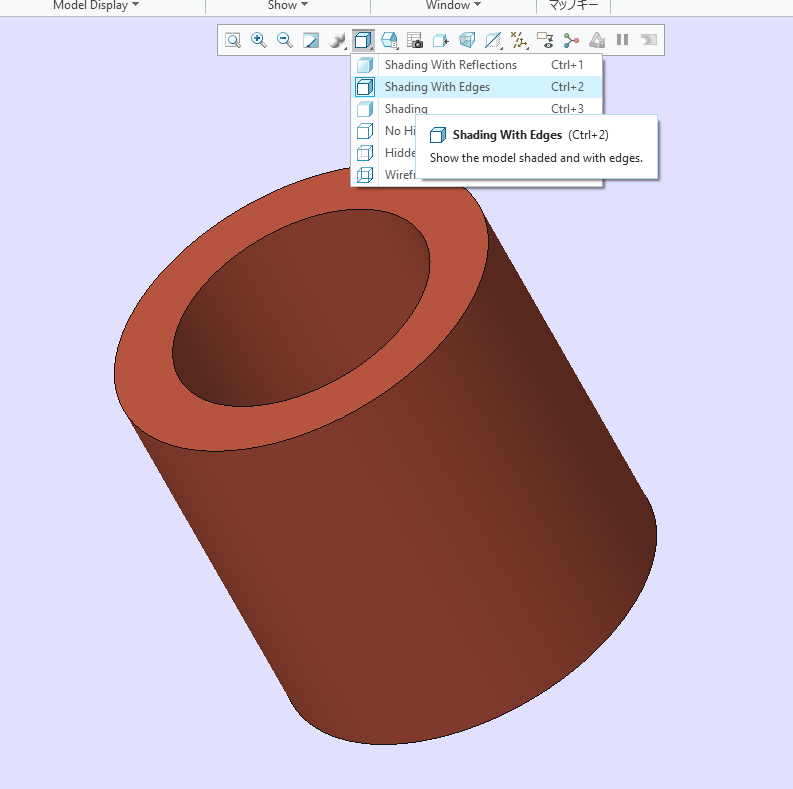Toggle the Datum Display Filters icon
The image size is (793, 789).
[519, 41]
